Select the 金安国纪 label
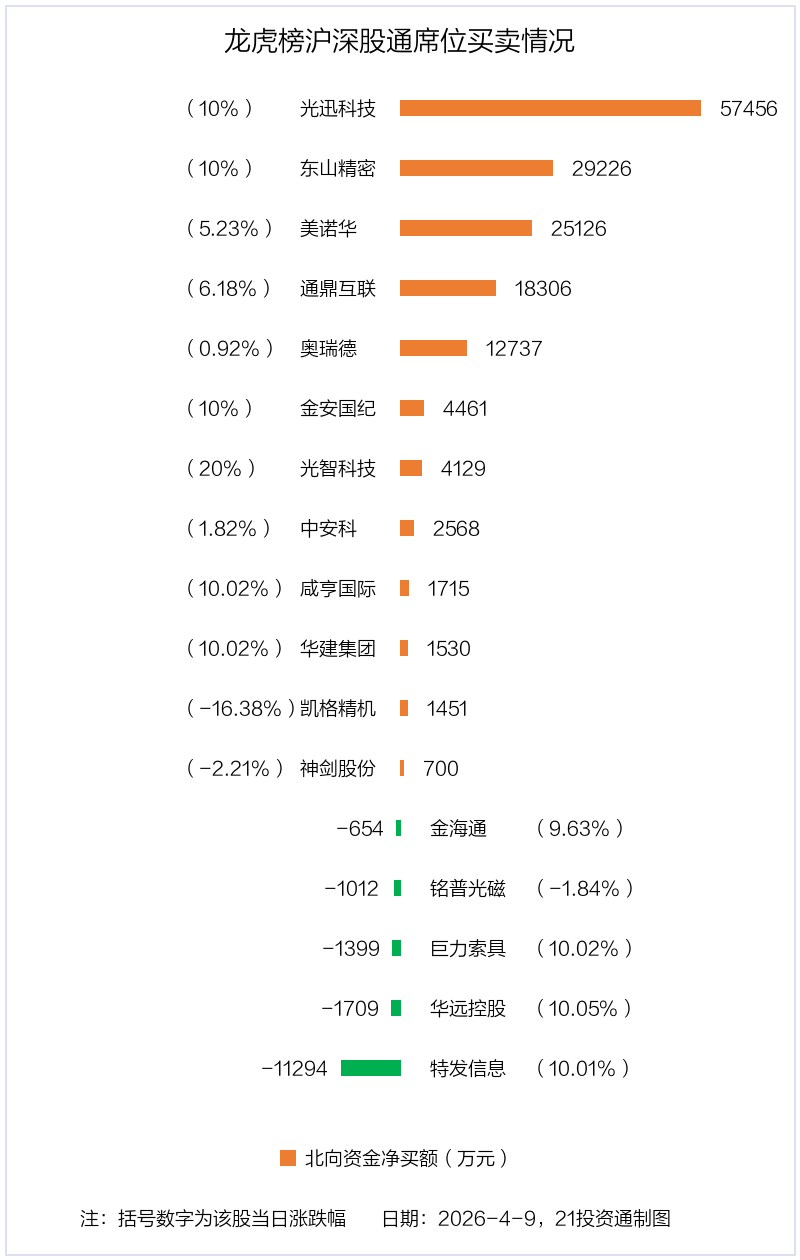800x1260 pixels. point(338,408)
